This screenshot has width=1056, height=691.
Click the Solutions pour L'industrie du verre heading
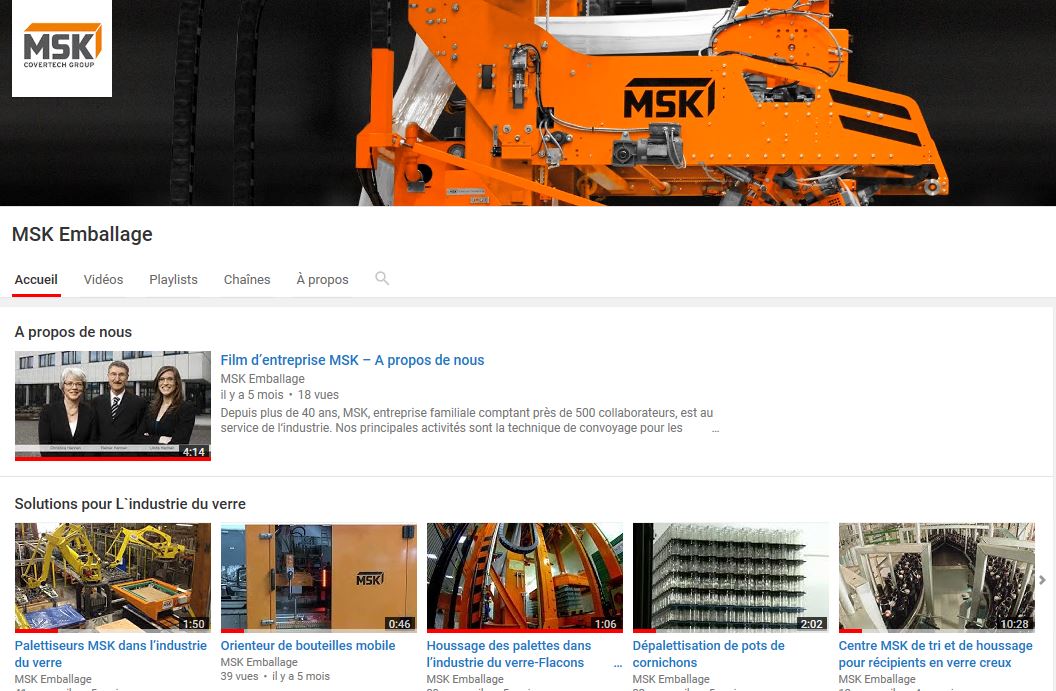pos(131,504)
